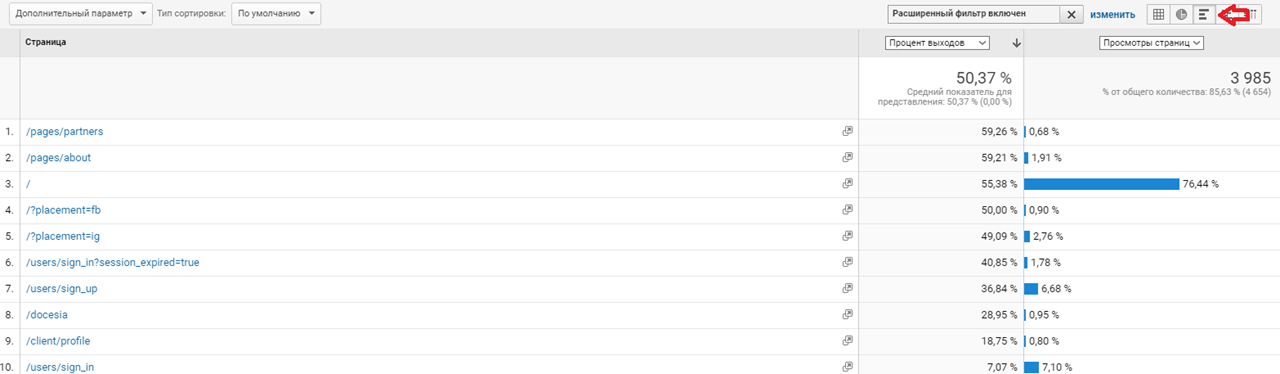Select the performance bar view icon
The width and height of the screenshot is (1280, 374).
tap(1204, 14)
